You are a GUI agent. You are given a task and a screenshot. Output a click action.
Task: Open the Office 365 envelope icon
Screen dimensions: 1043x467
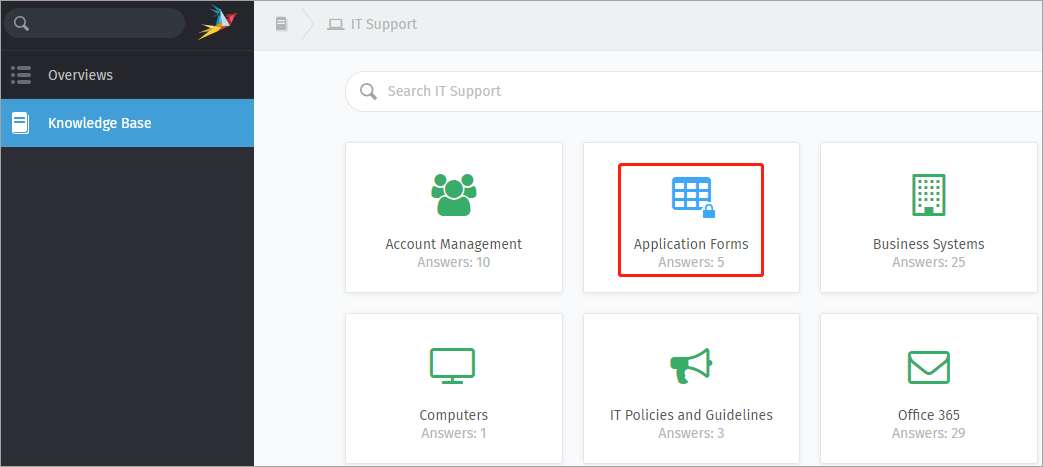tap(929, 367)
